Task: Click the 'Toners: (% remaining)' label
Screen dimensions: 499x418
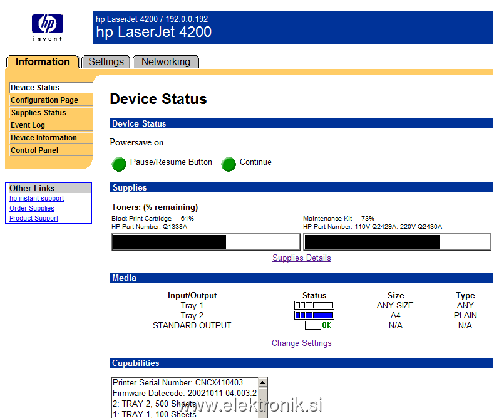Action: coord(155,207)
